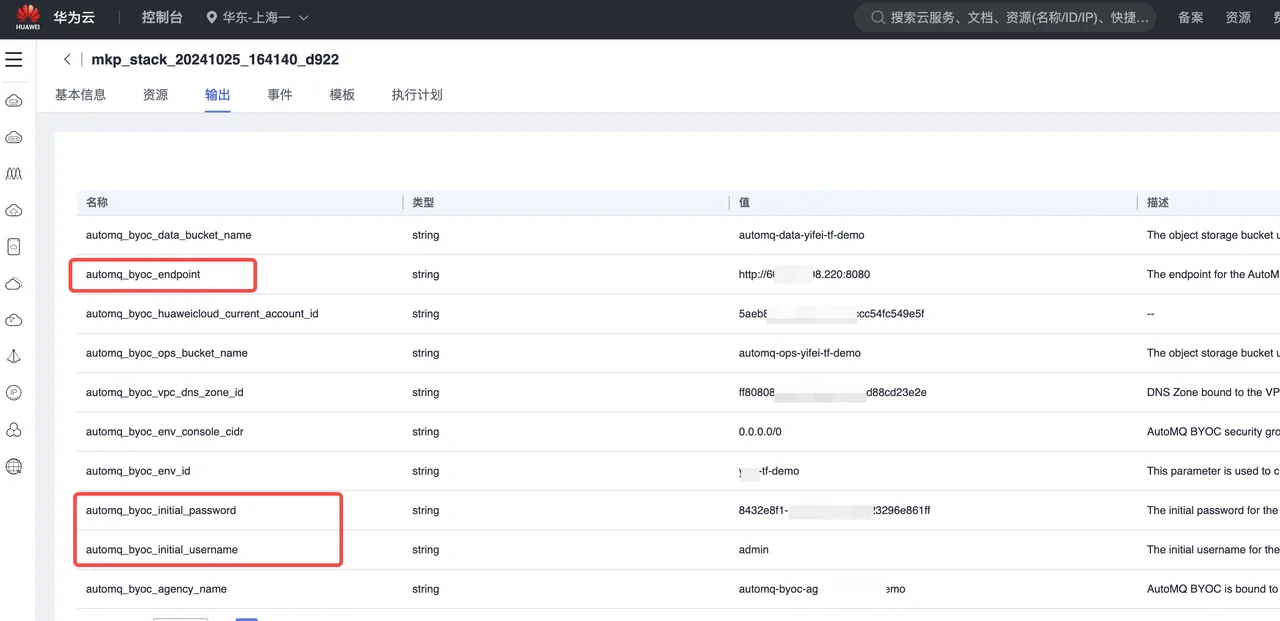
Task: Click the back arrow beside stack name
Action: point(67,60)
